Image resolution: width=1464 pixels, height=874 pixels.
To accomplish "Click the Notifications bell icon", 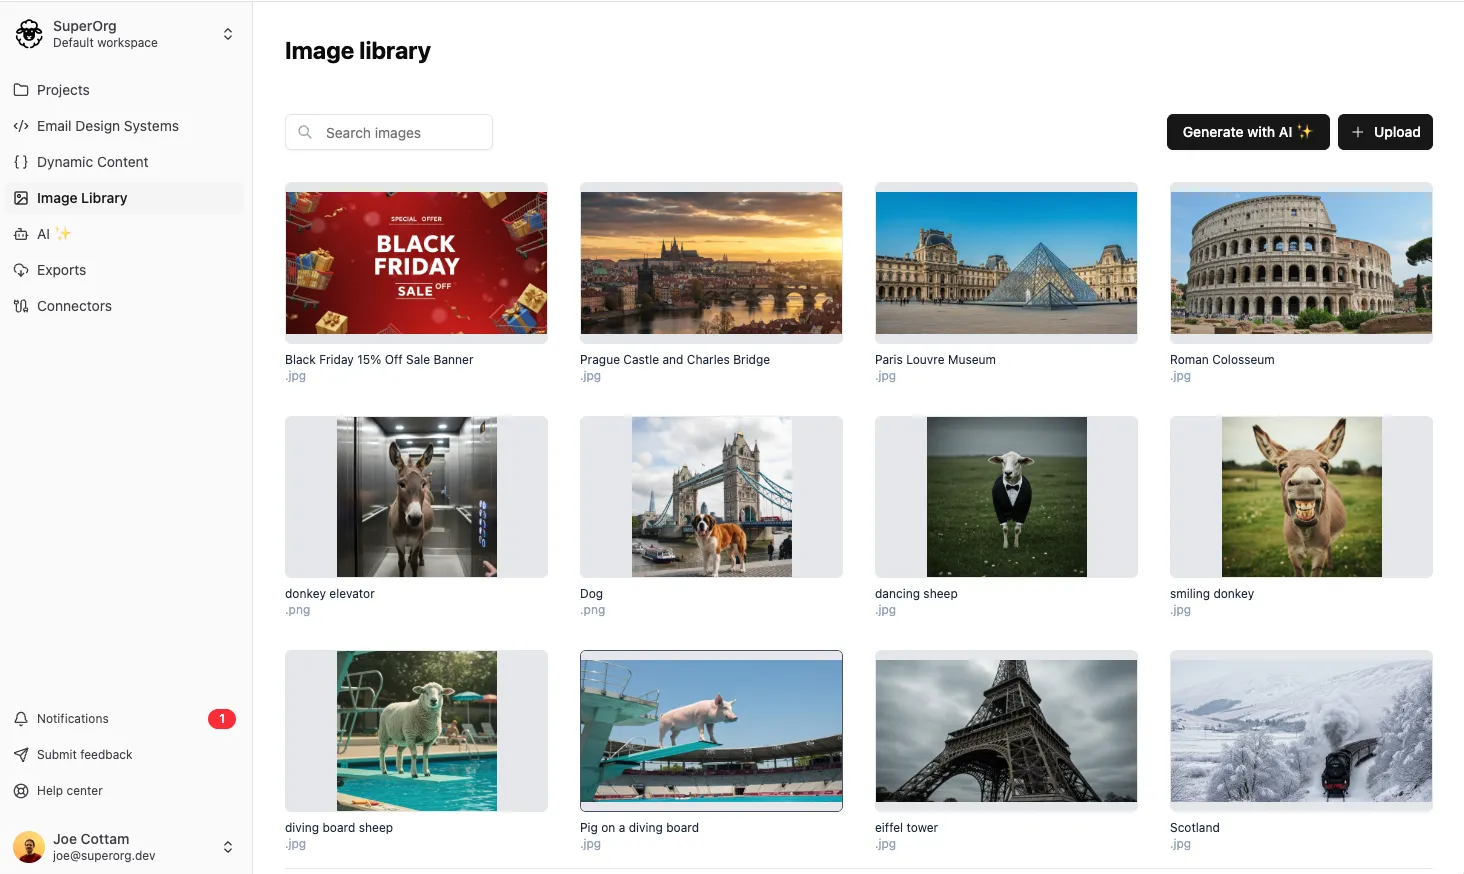I will (21, 718).
